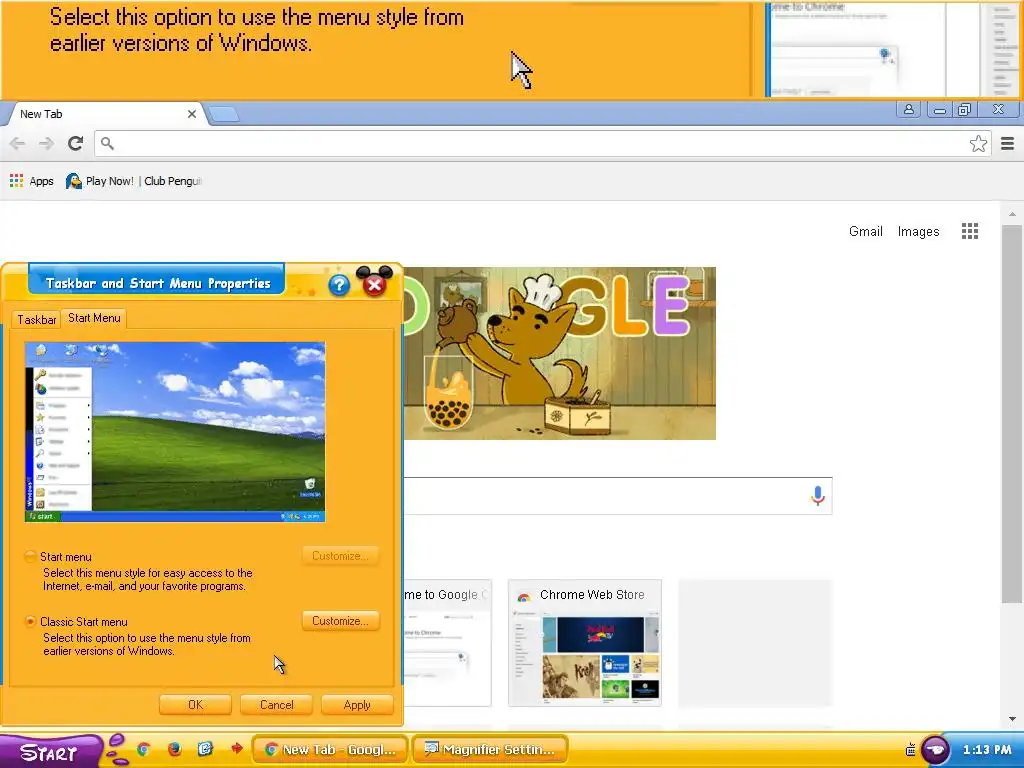This screenshot has width=1024, height=768.
Task: Click the Start button on the taskbar
Action: [x=50, y=751]
